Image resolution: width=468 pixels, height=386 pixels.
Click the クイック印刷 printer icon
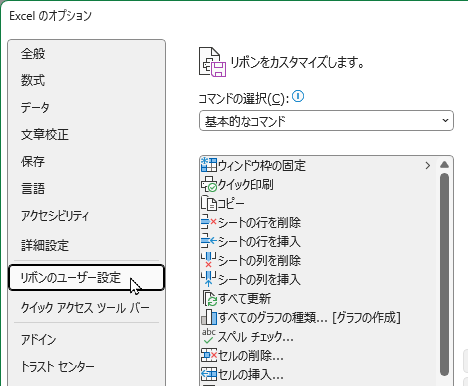coord(209,184)
